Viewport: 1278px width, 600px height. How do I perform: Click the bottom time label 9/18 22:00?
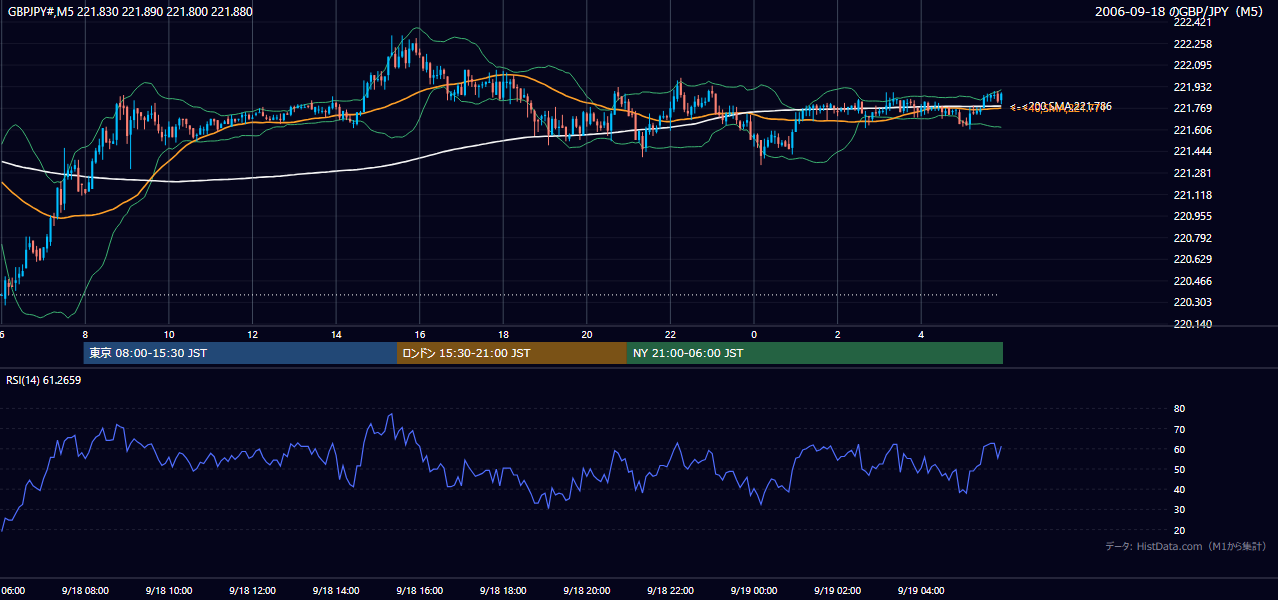point(670,590)
